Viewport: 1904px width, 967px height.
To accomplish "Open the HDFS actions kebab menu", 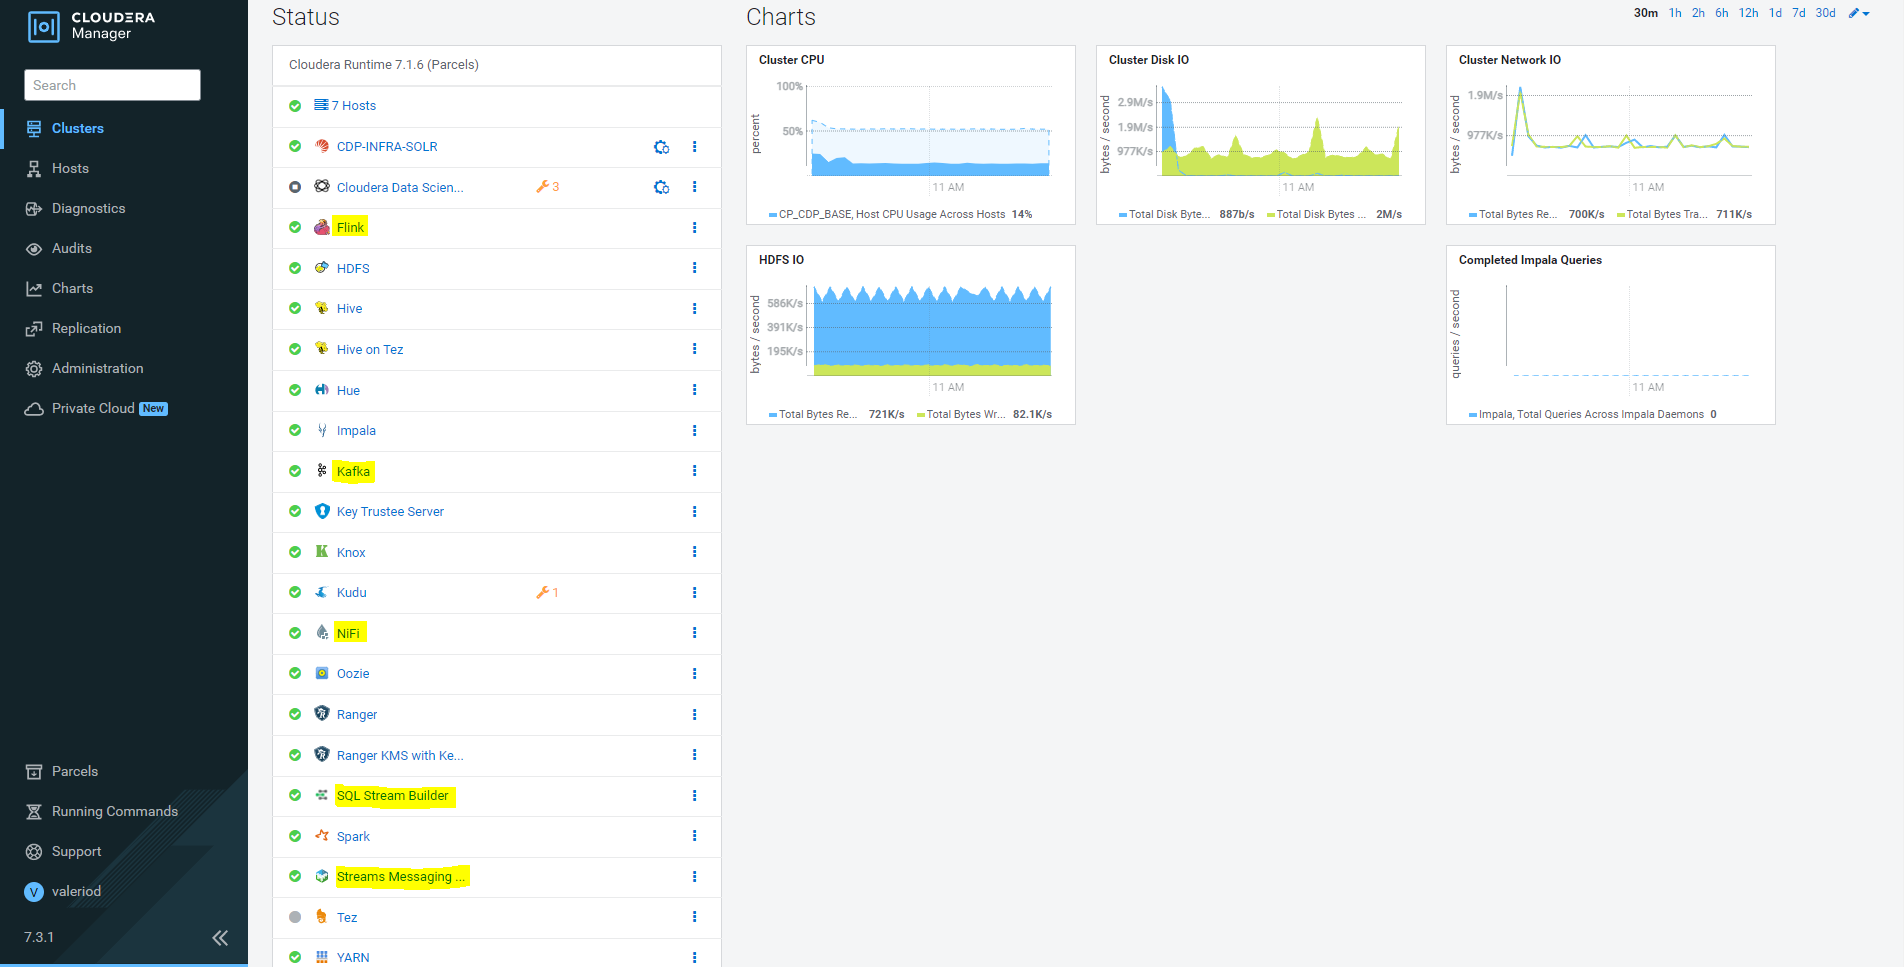I will point(694,268).
